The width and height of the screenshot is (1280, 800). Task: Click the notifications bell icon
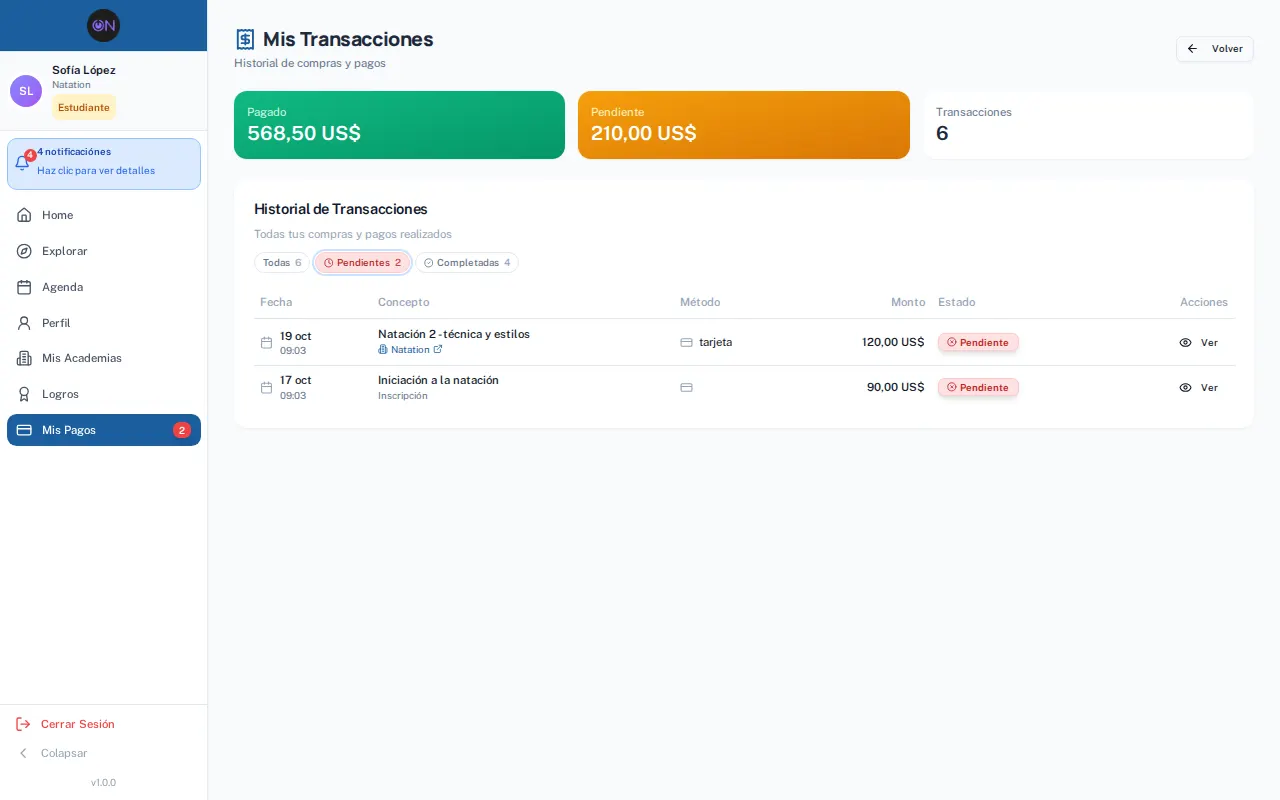tap(23, 163)
